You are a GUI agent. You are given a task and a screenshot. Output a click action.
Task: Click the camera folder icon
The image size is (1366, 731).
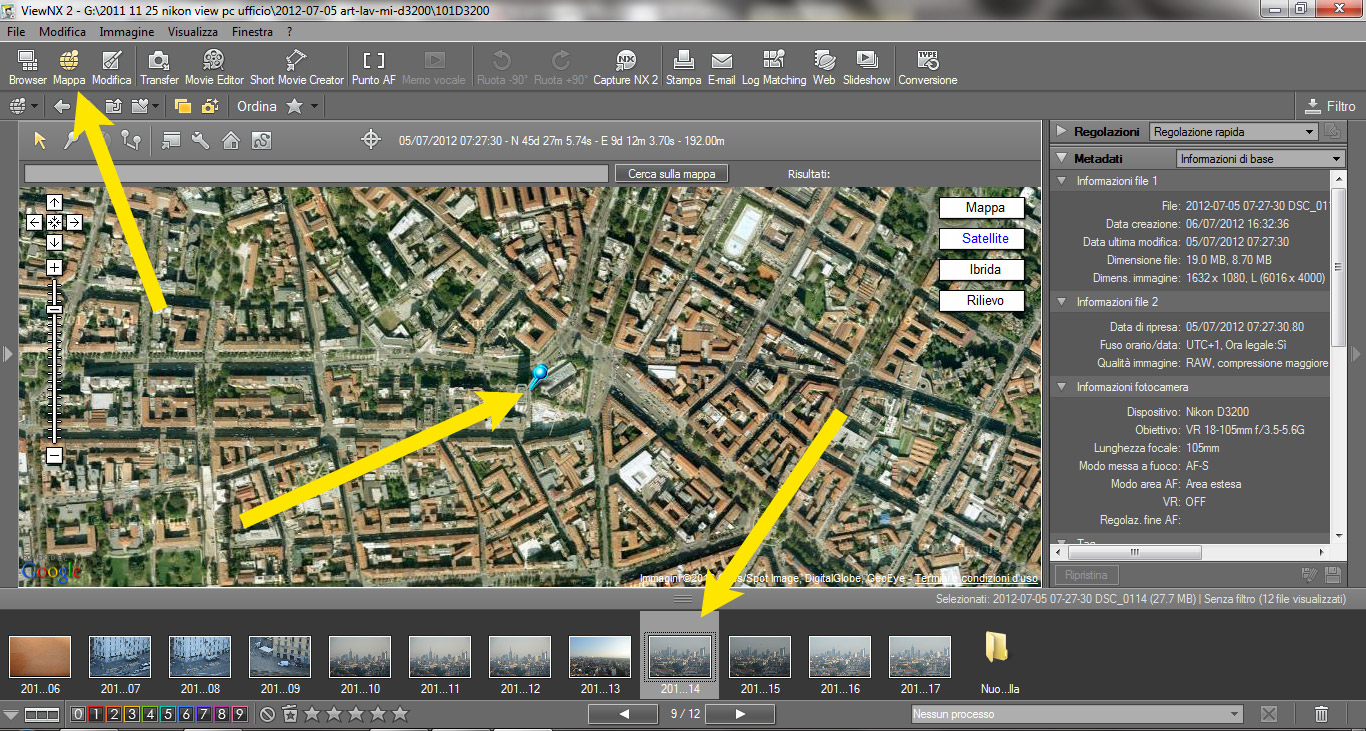coord(210,106)
